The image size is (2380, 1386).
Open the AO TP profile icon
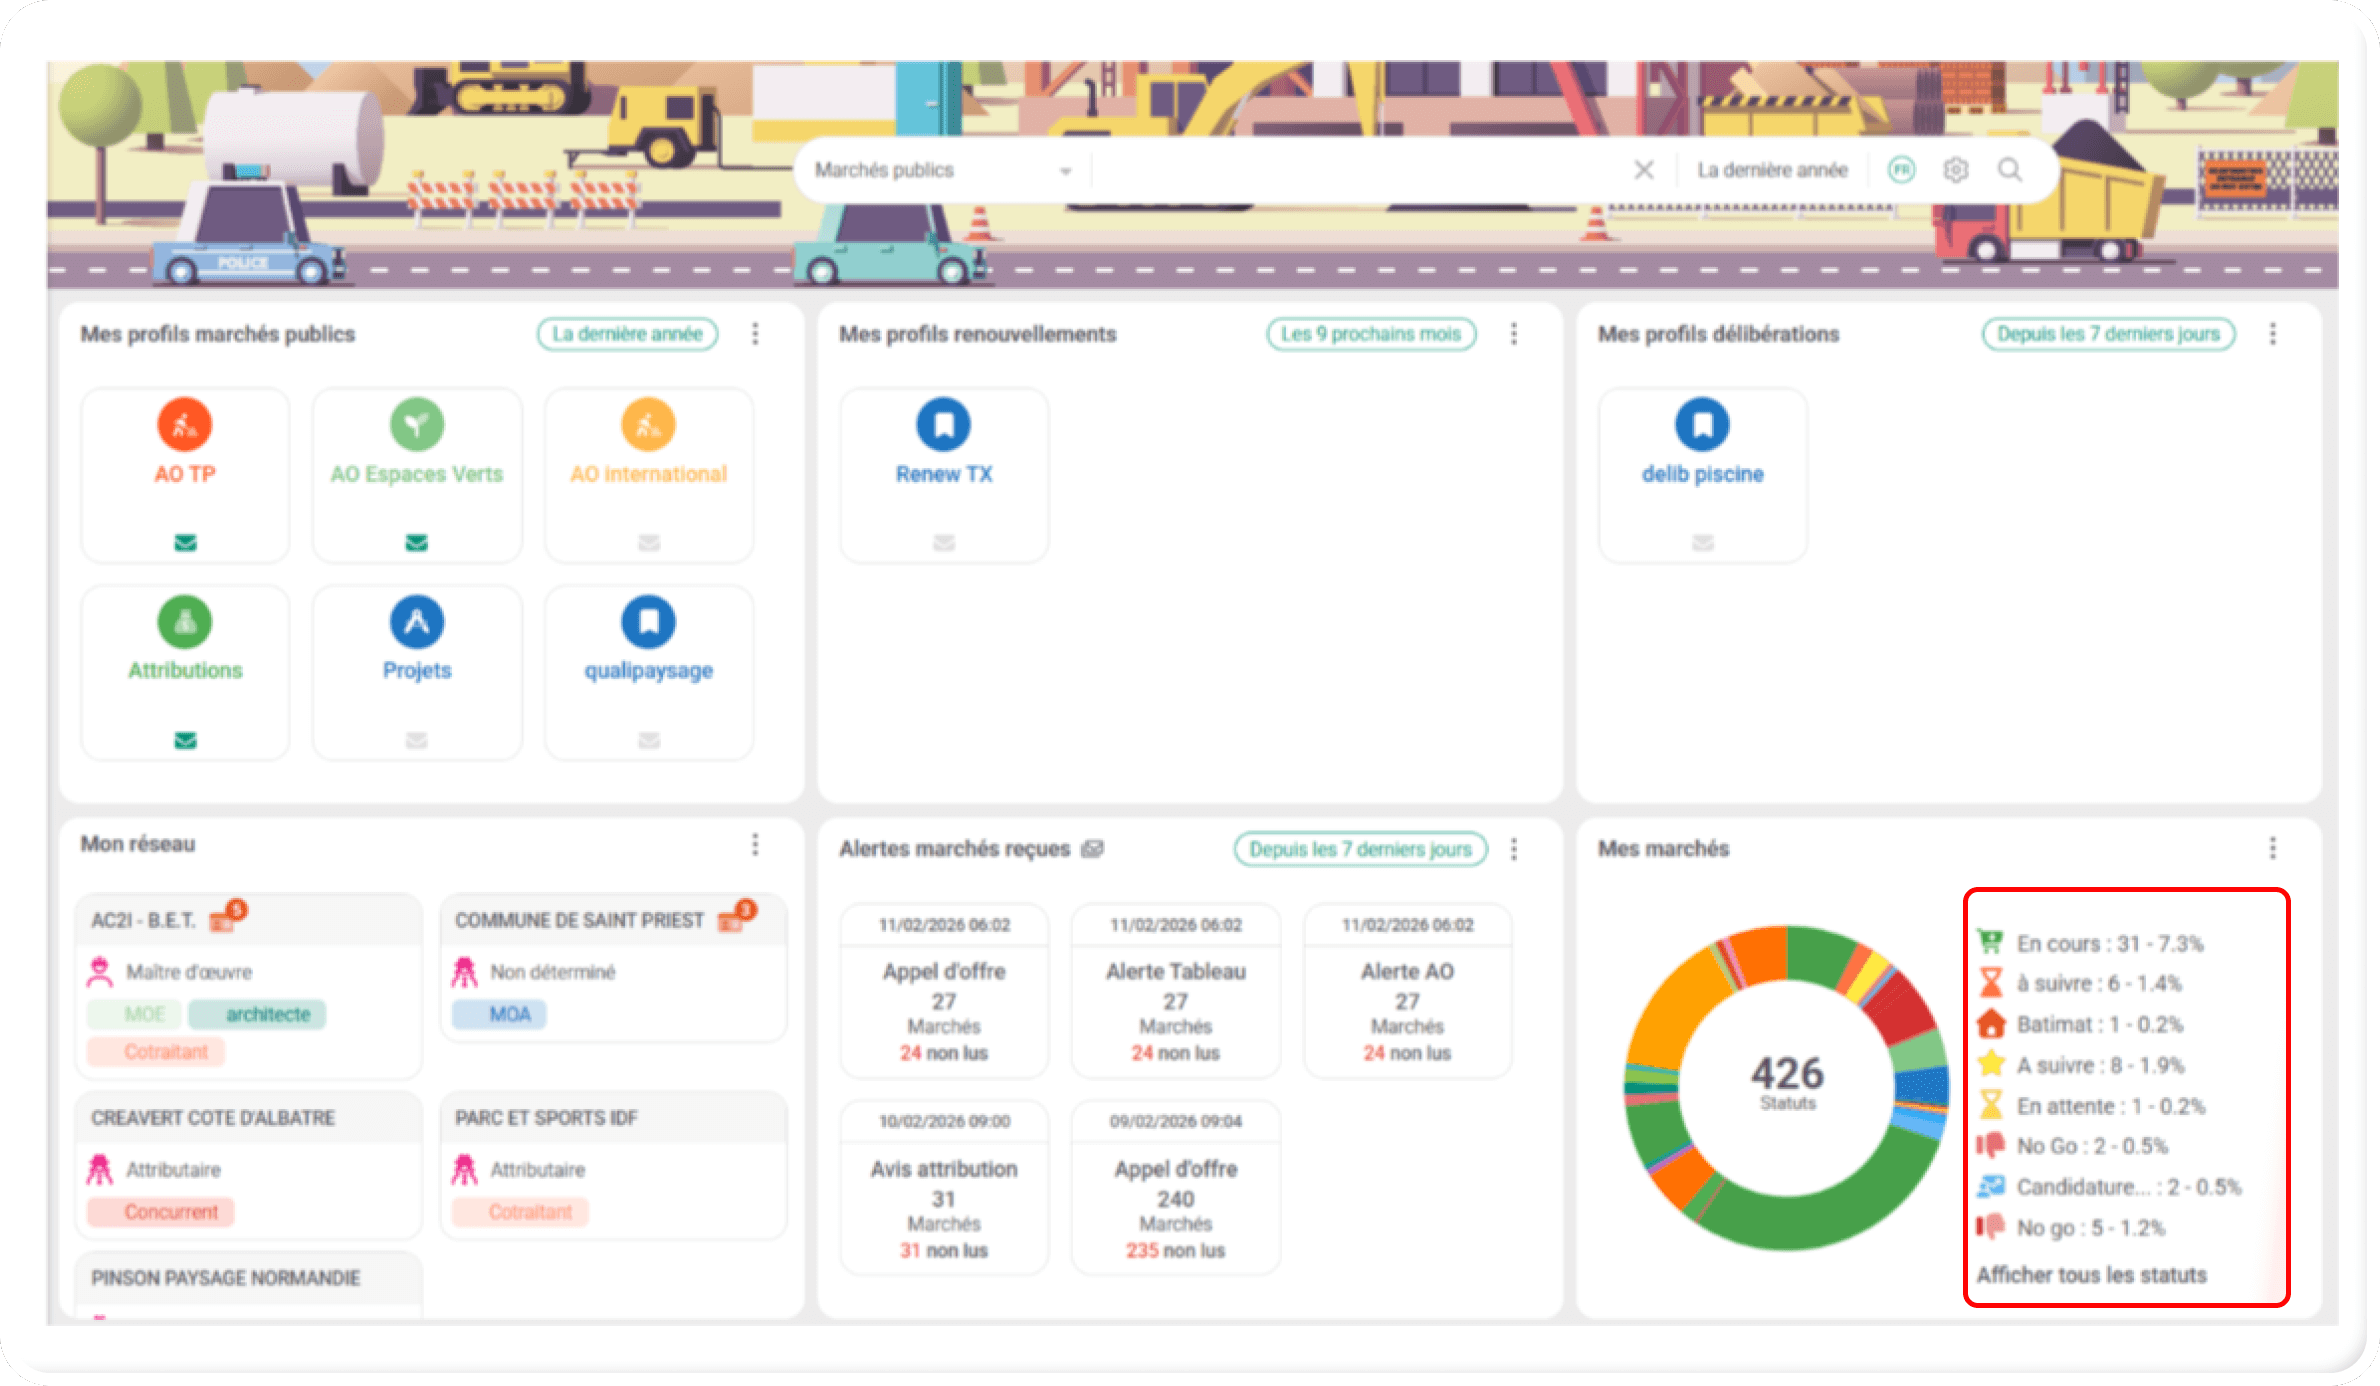(185, 425)
